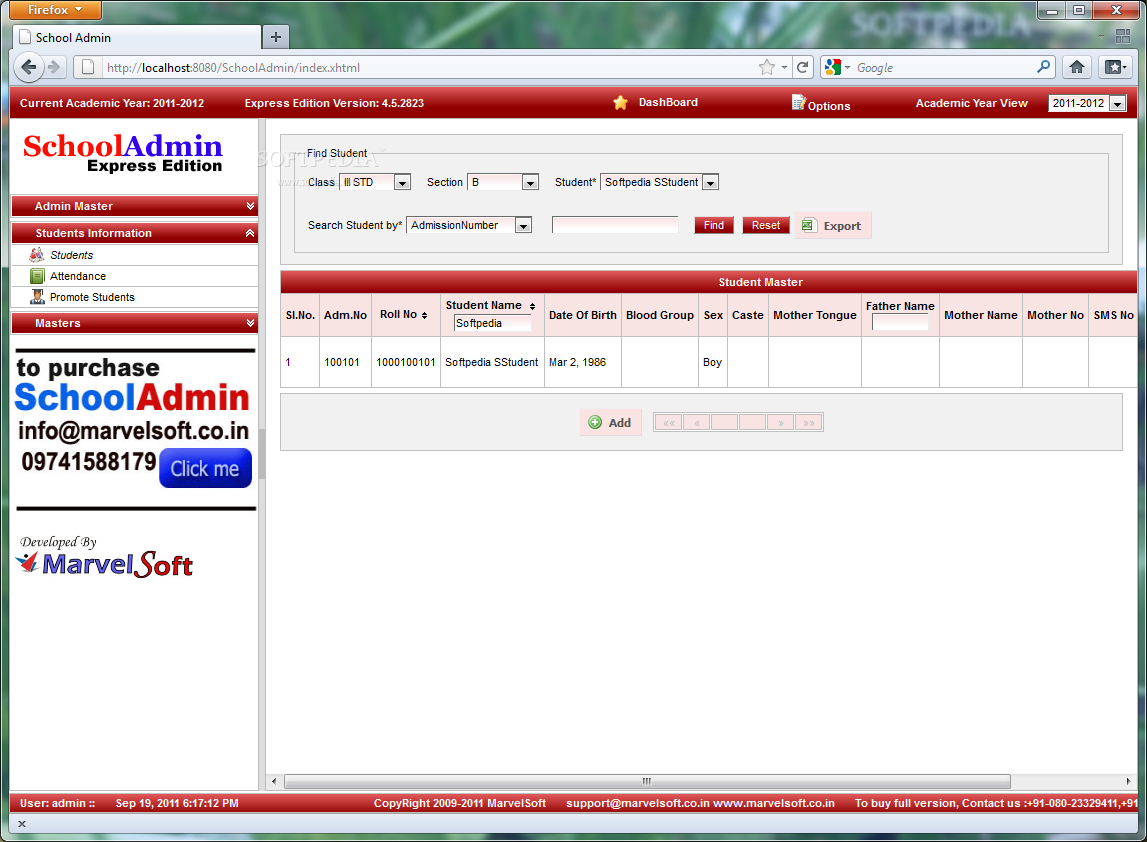Click the horizontal scrollbar thumb
The width and height of the screenshot is (1147, 842).
(x=647, y=781)
